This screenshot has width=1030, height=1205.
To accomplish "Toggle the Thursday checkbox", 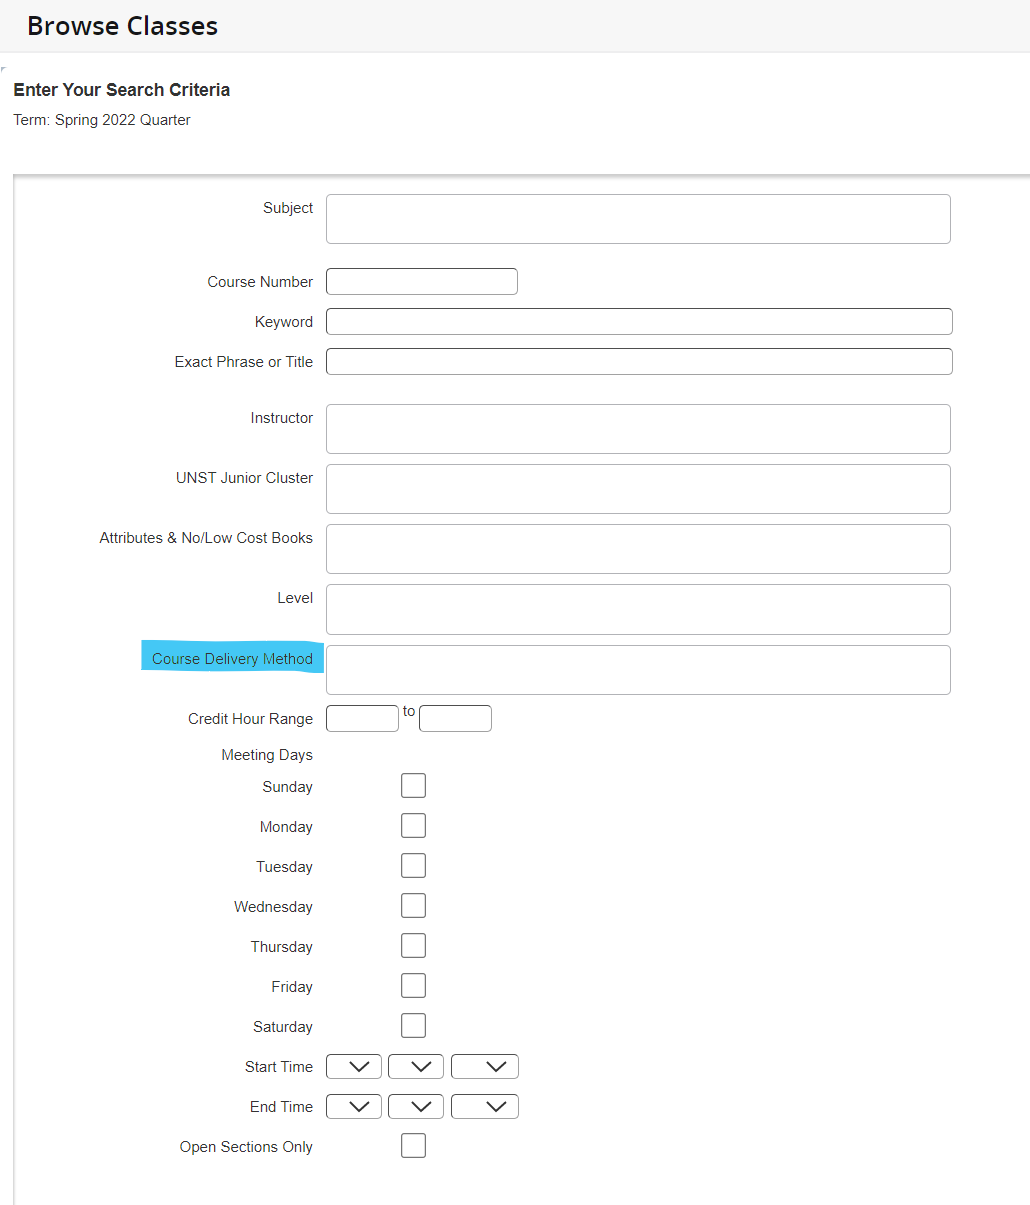I will pyautogui.click(x=413, y=945).
